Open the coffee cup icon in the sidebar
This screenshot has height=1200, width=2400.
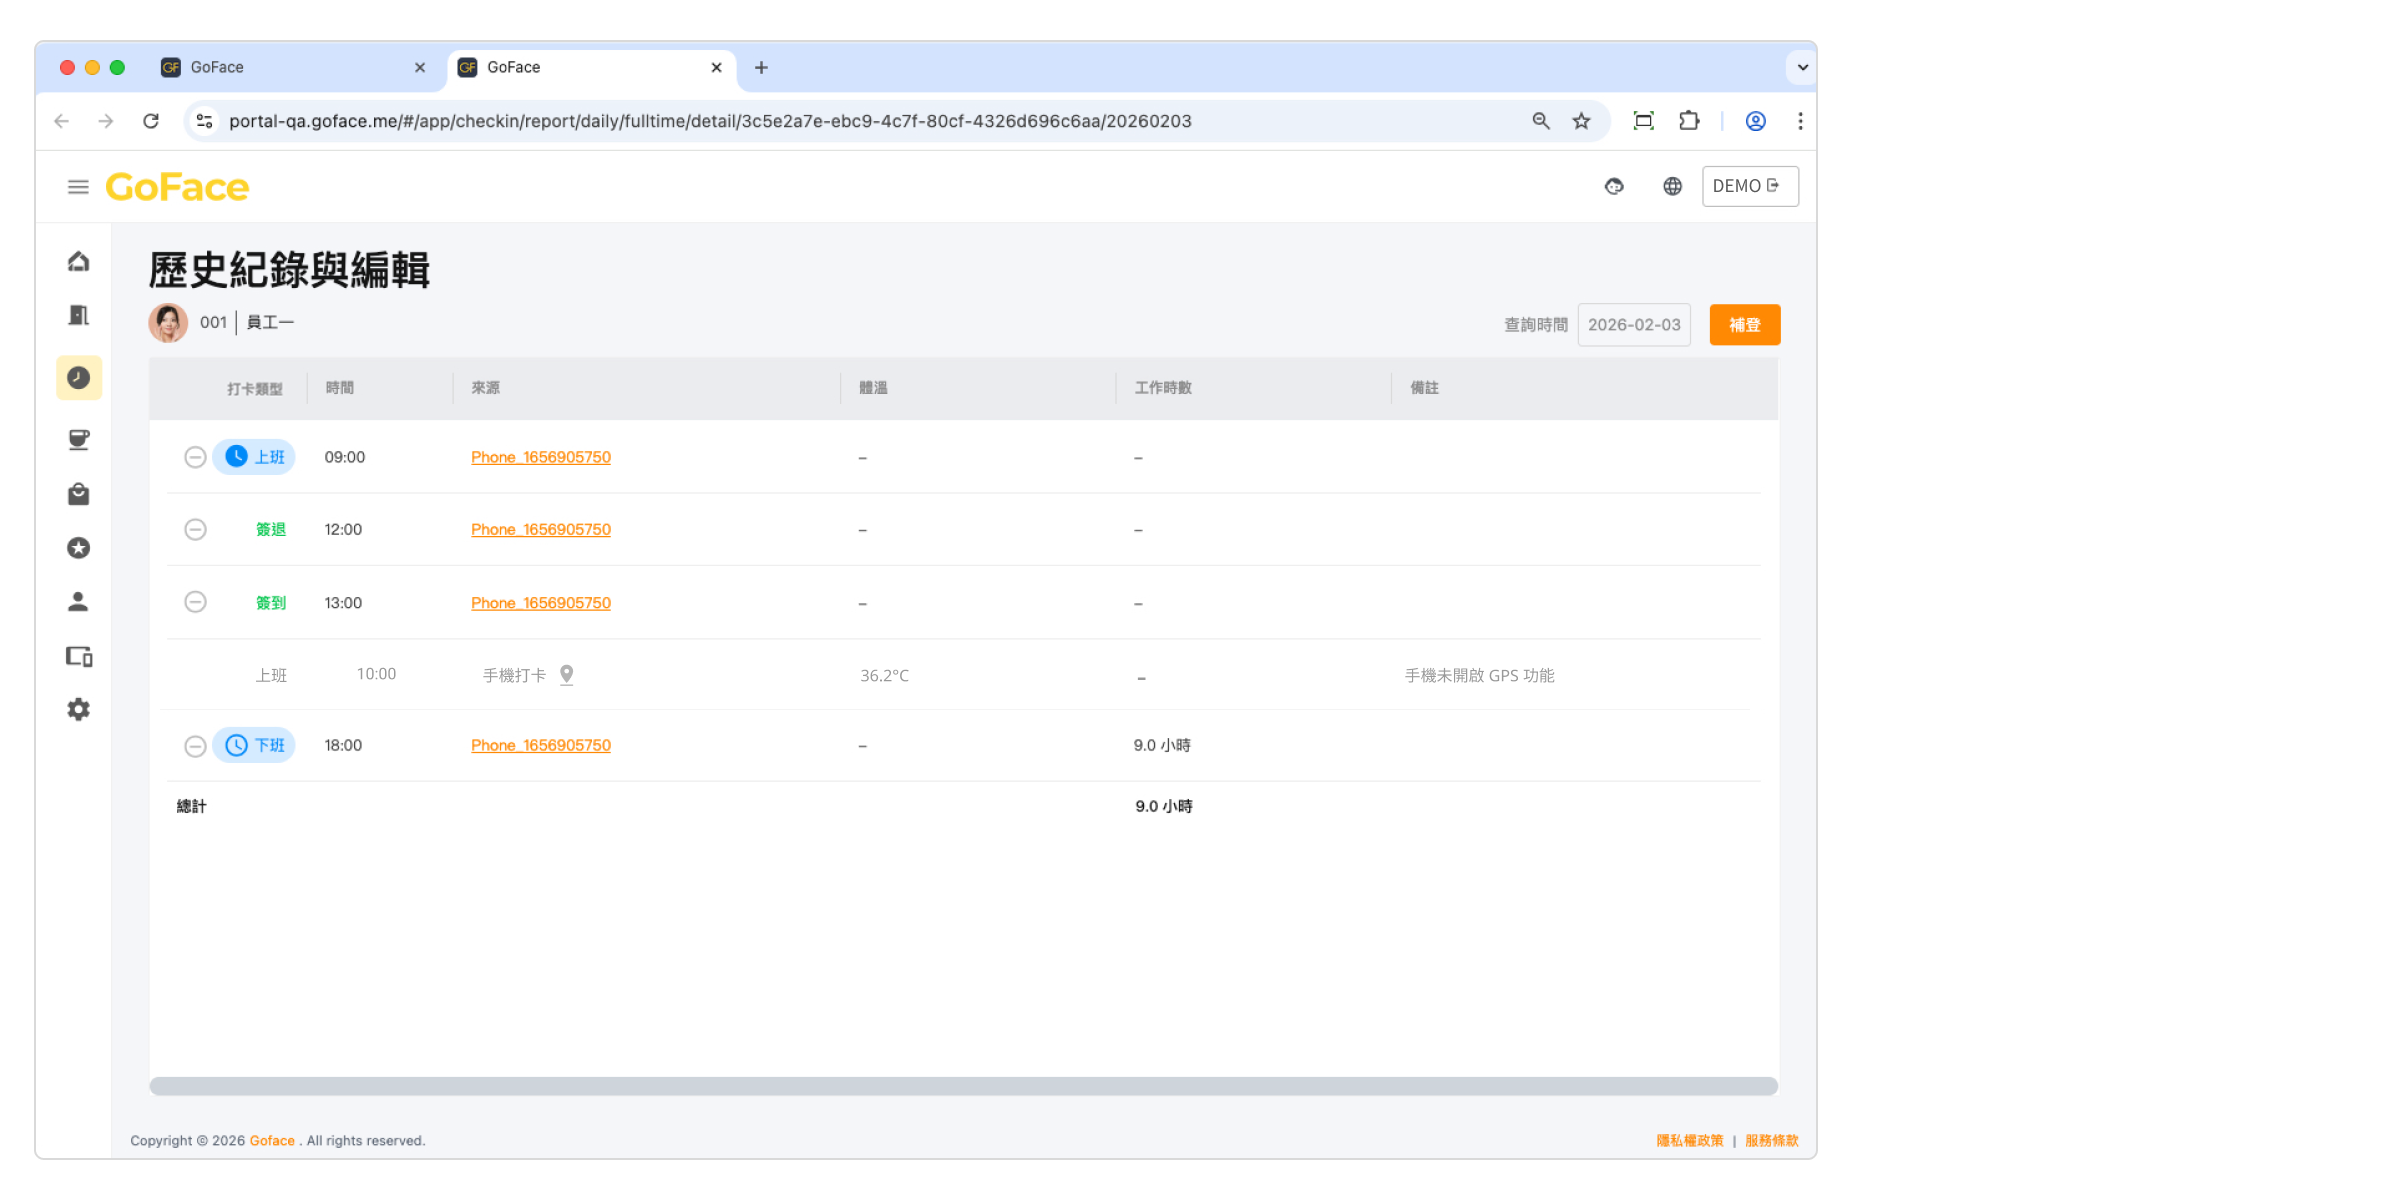78,439
